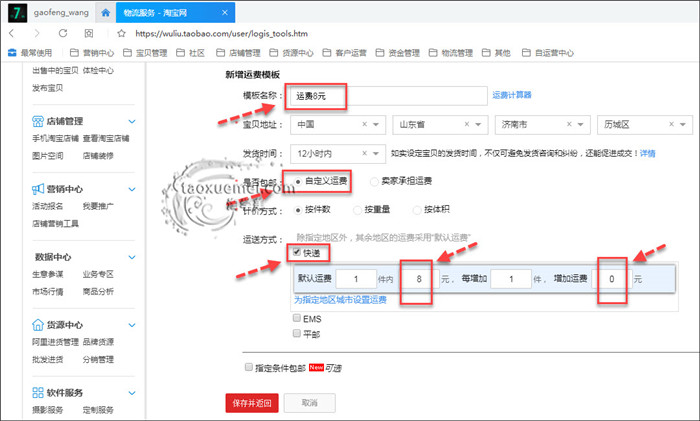Open 生意参谋 link

47,274
